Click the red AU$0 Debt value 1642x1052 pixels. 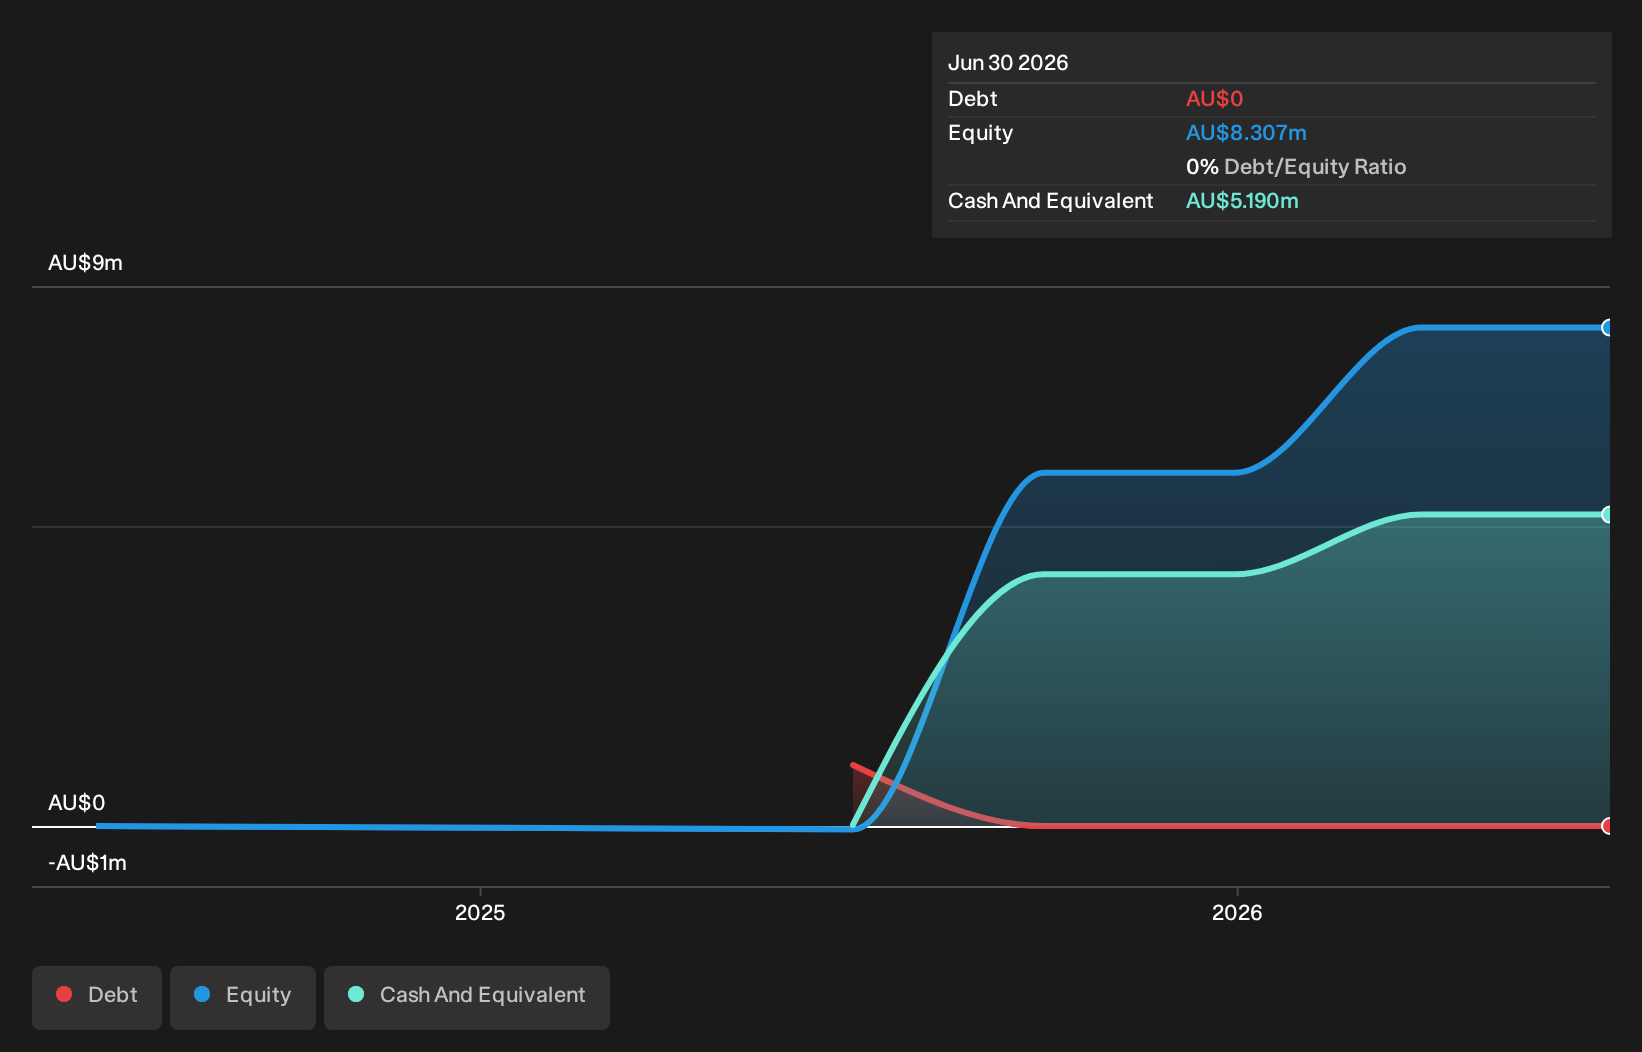point(1214,99)
